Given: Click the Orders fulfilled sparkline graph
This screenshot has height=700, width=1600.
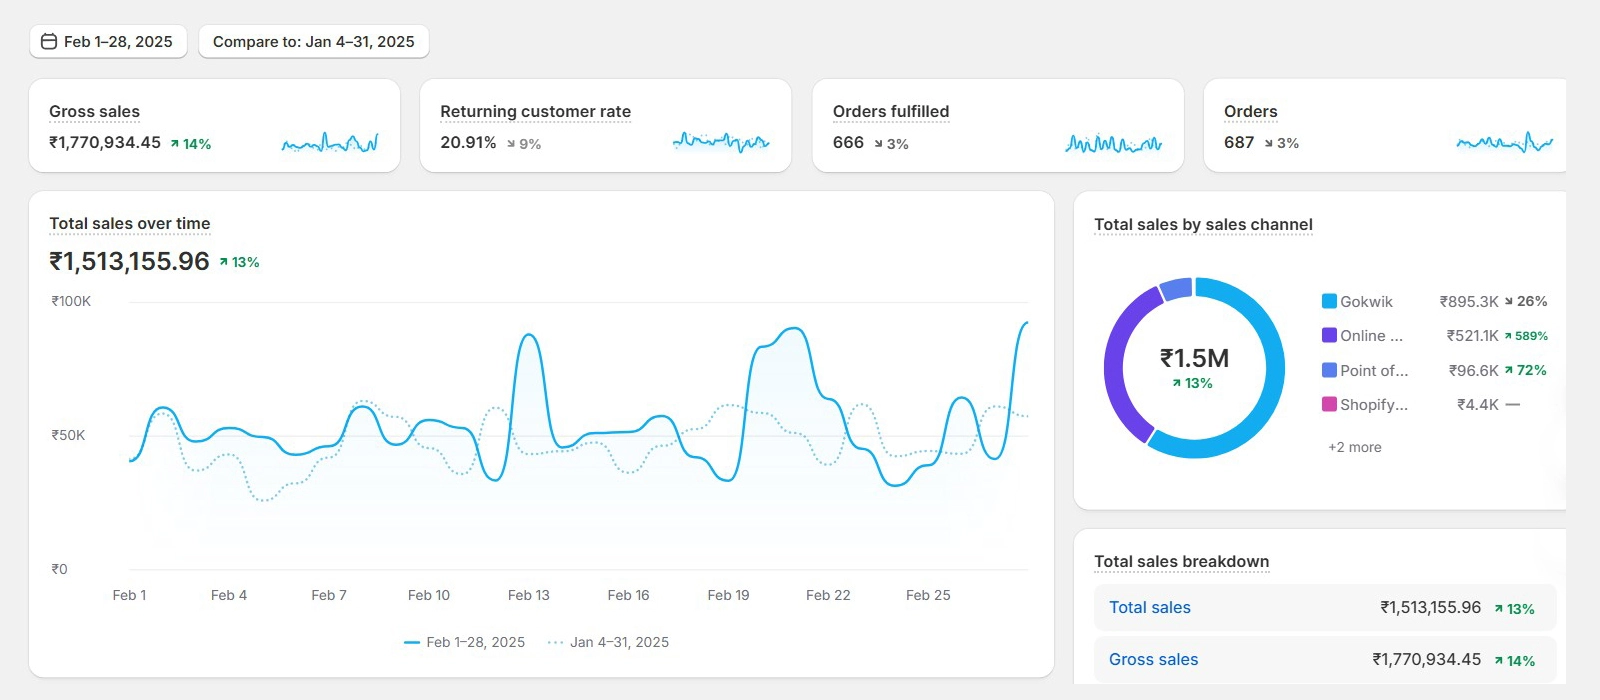Looking at the screenshot, I should point(1113,144).
